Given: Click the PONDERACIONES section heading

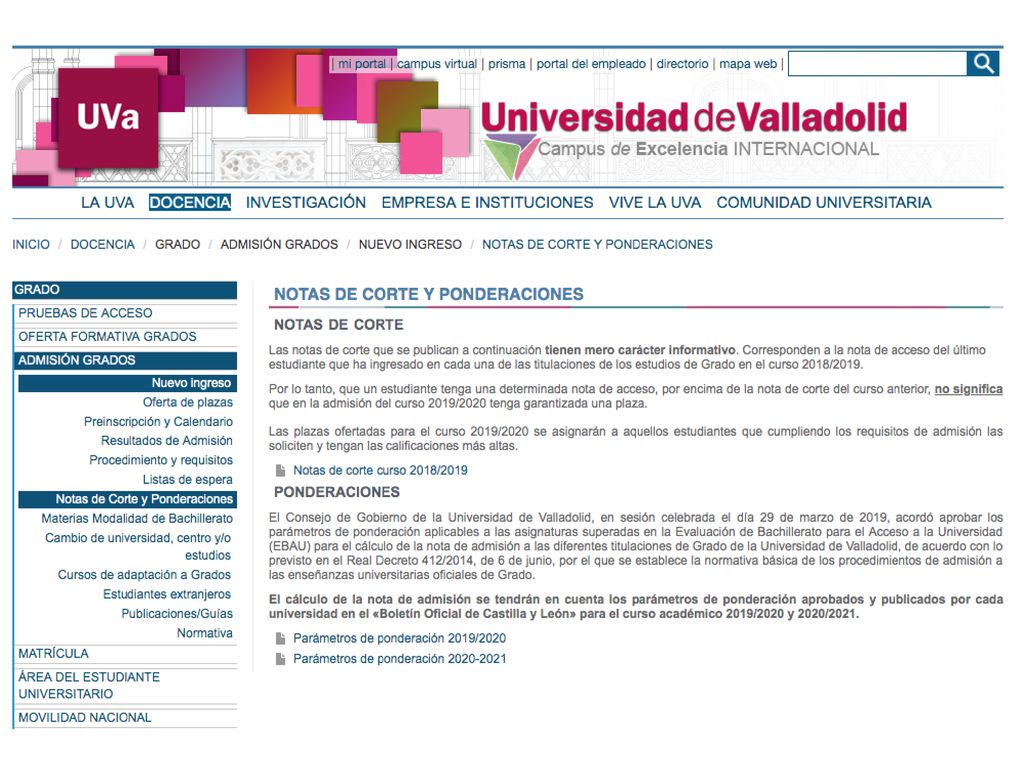Looking at the screenshot, I should pos(337,492).
